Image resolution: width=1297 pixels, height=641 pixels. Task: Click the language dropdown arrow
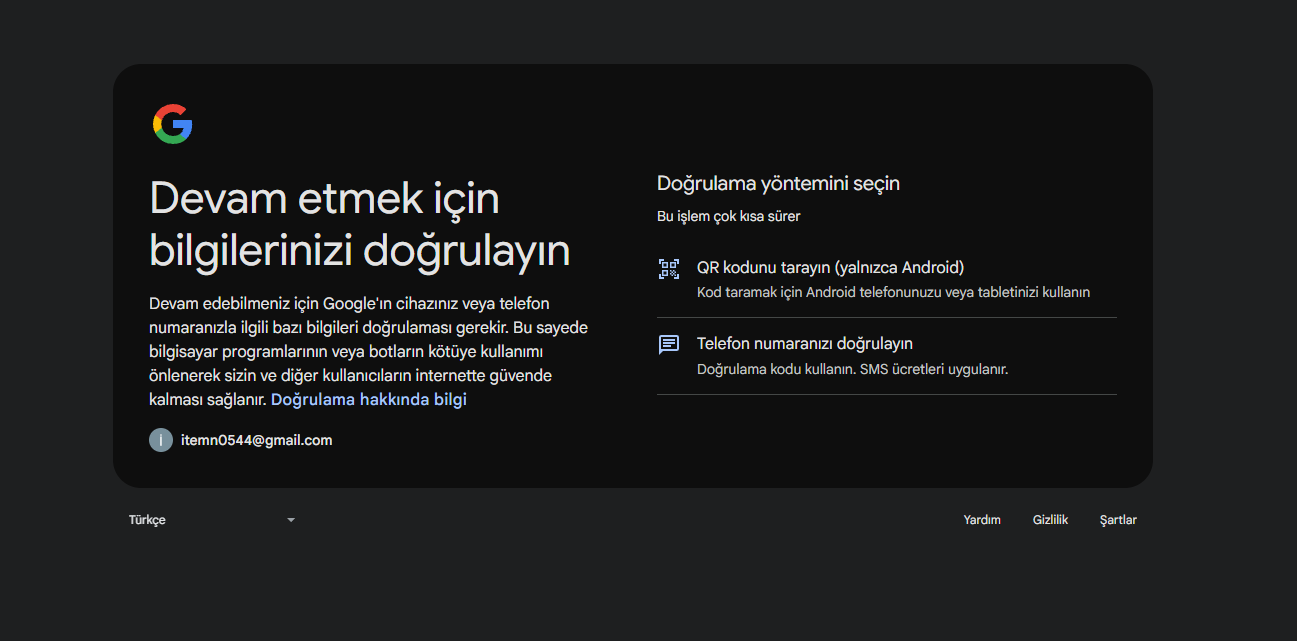pyautogui.click(x=291, y=520)
